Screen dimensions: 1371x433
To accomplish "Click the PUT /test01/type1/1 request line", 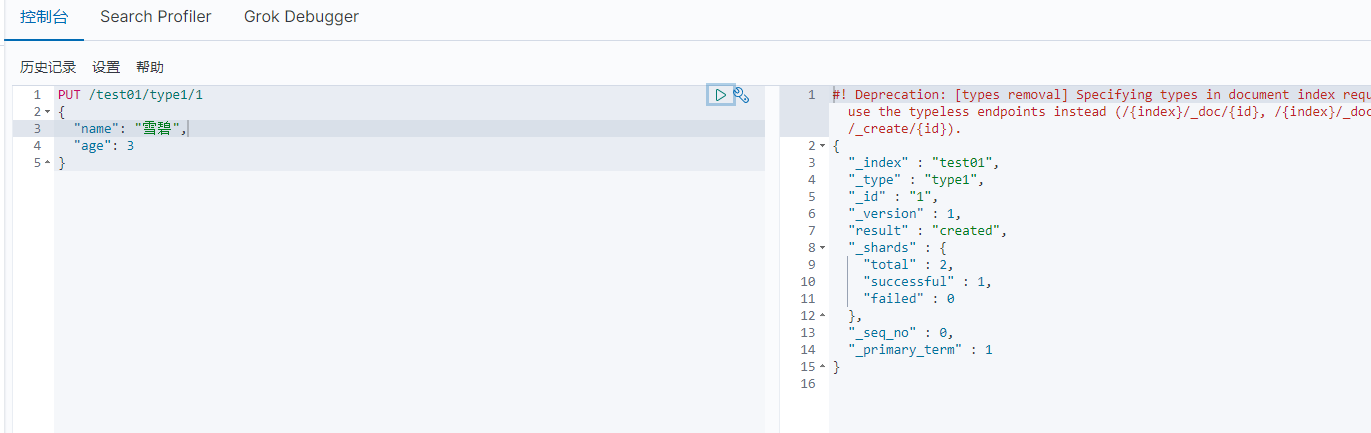I will tap(130, 95).
